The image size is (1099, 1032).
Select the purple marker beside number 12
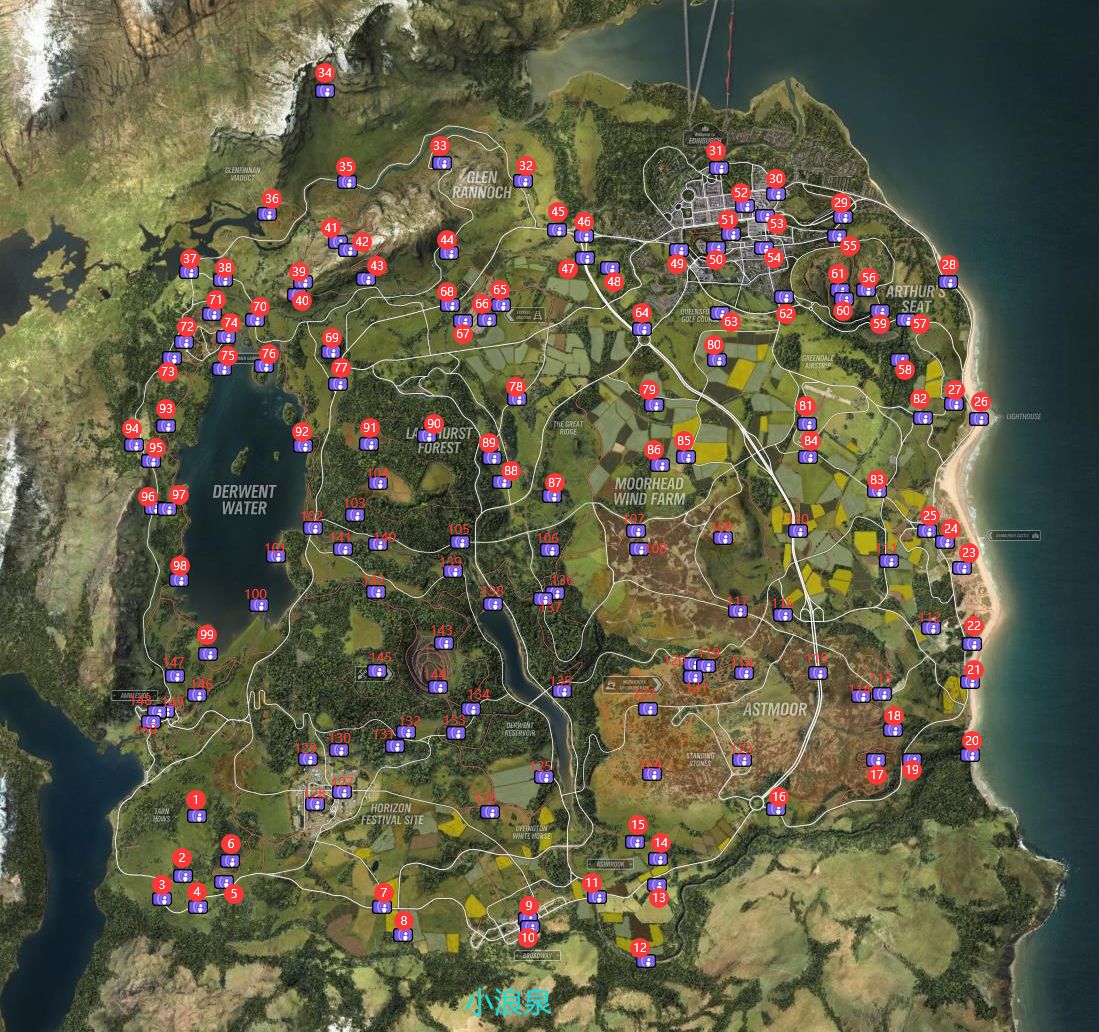tap(646, 961)
